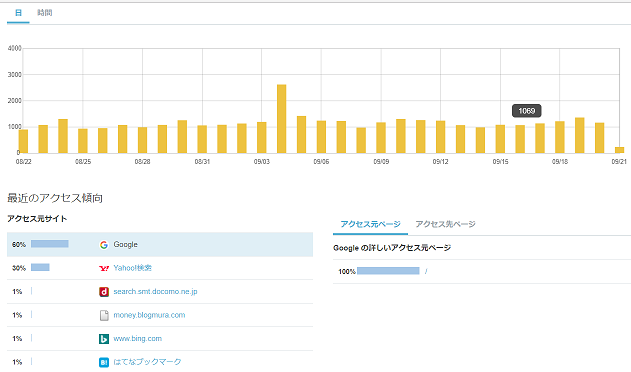Click the '1%' value in money.blogmura.com row
The height and width of the screenshot is (372, 631).
coord(17,315)
